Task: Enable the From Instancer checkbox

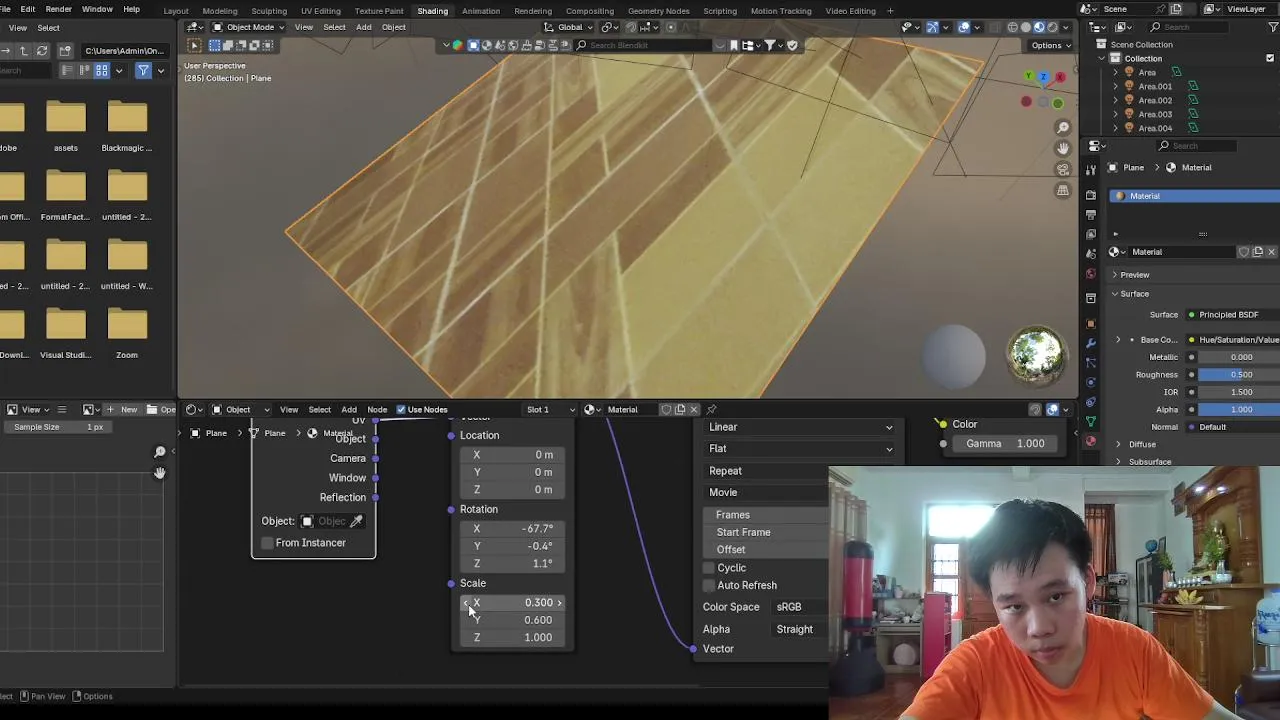Action: 267,543
